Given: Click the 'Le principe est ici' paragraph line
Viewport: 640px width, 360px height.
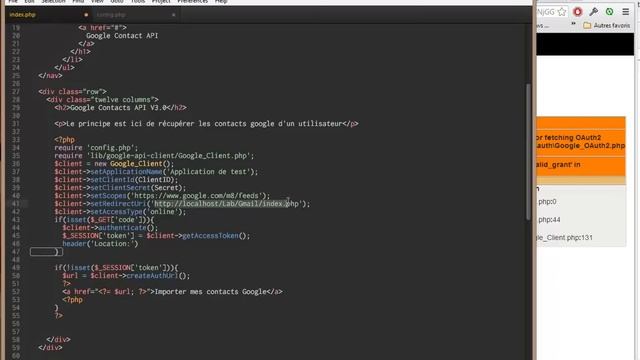Looking at the screenshot, I should click(206, 124).
